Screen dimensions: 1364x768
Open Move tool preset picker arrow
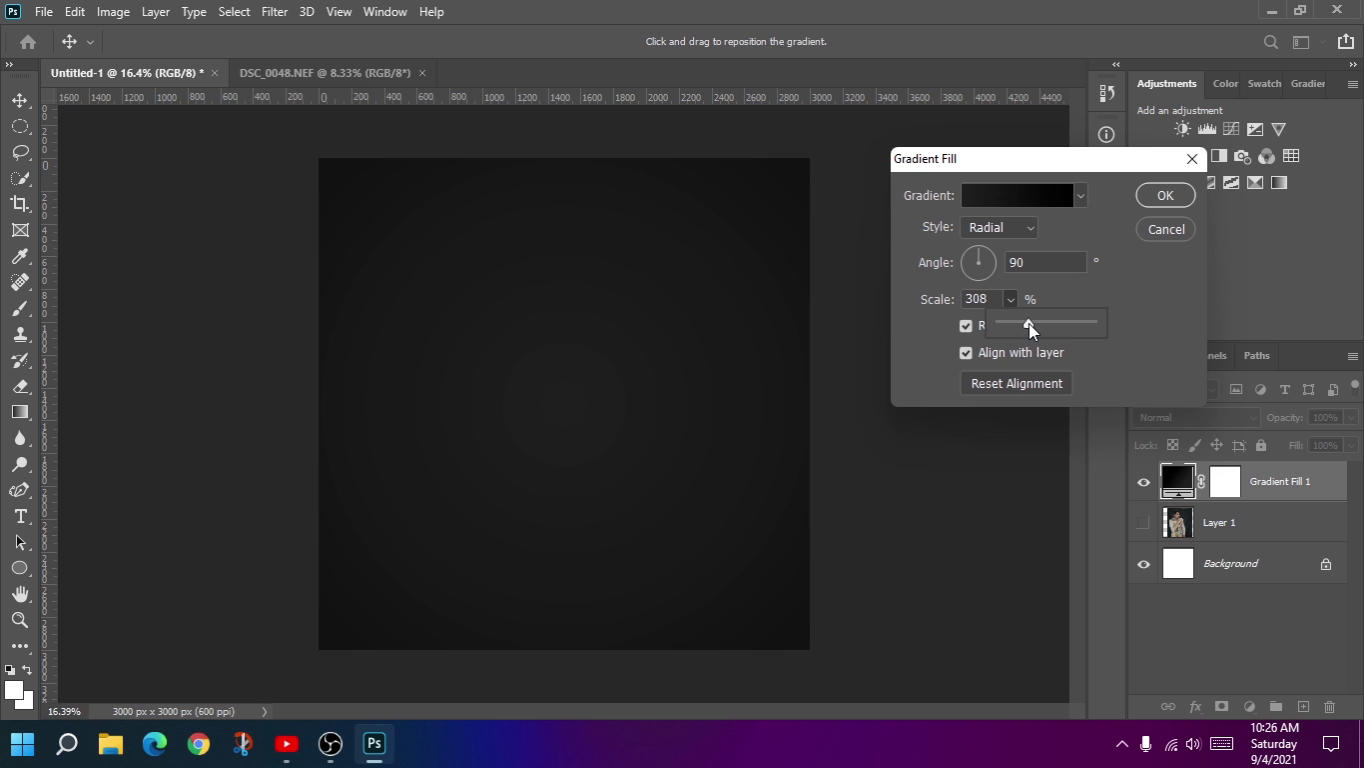point(90,42)
